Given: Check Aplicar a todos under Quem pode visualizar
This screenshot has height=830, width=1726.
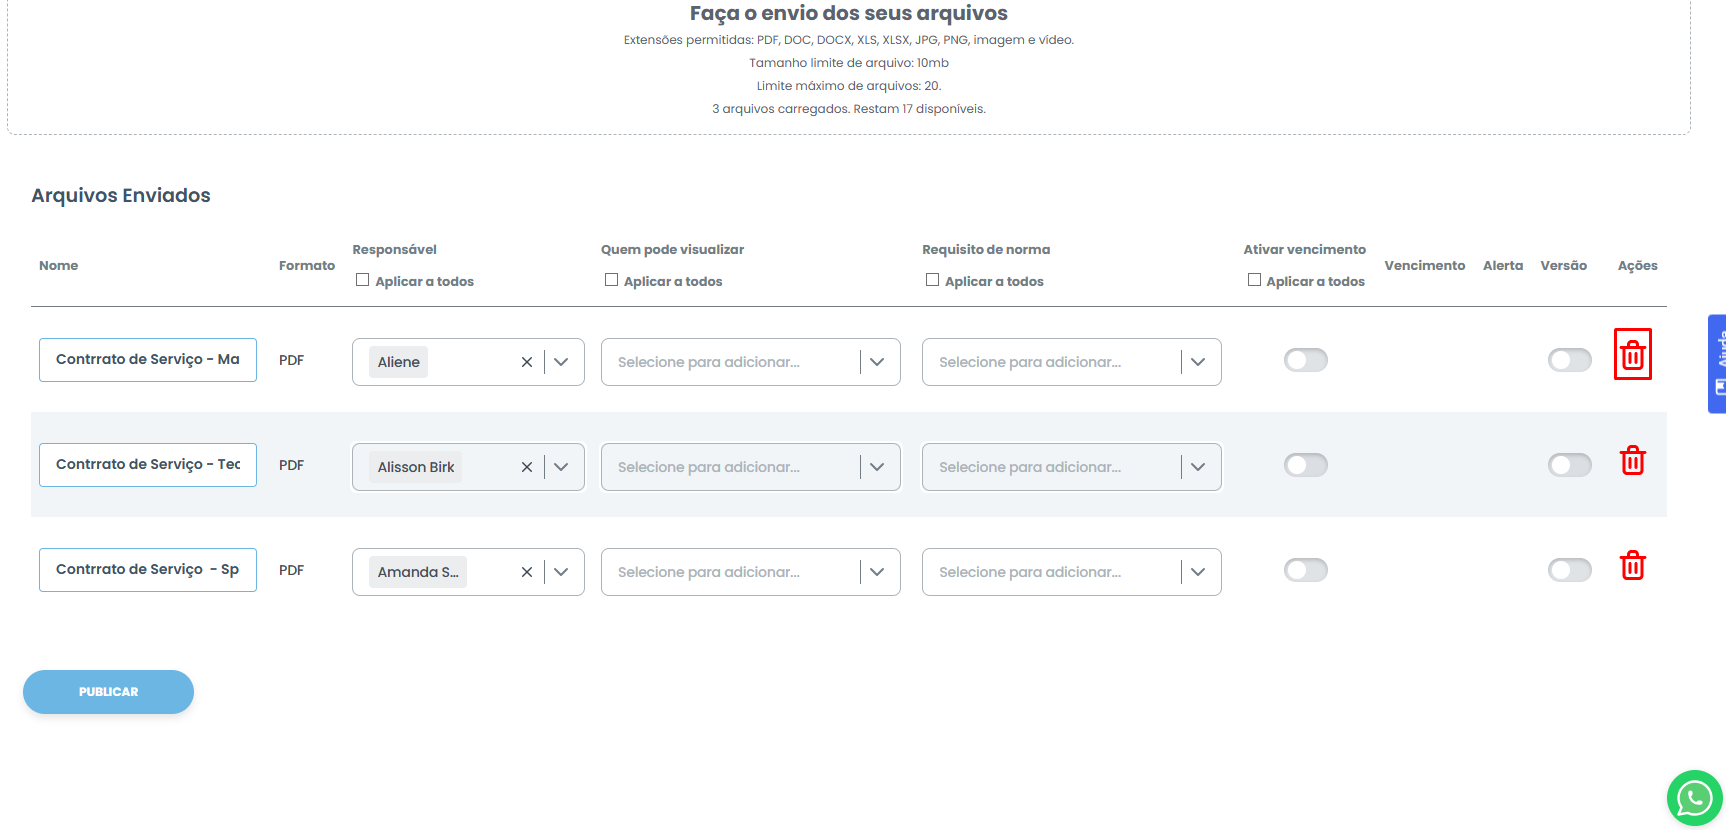Looking at the screenshot, I should 611,281.
